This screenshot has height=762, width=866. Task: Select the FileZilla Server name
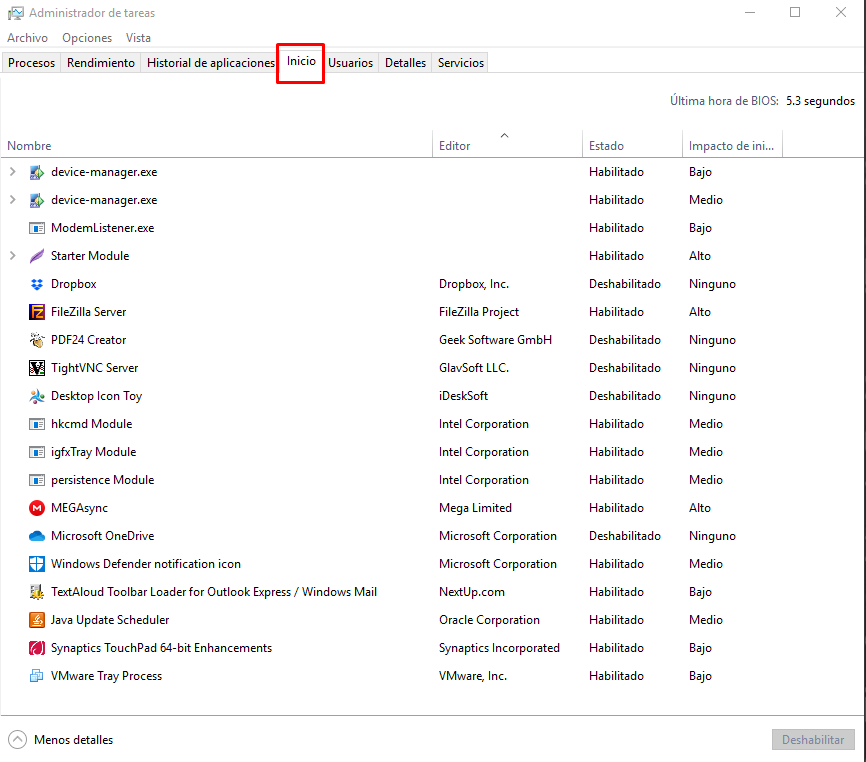(x=88, y=312)
